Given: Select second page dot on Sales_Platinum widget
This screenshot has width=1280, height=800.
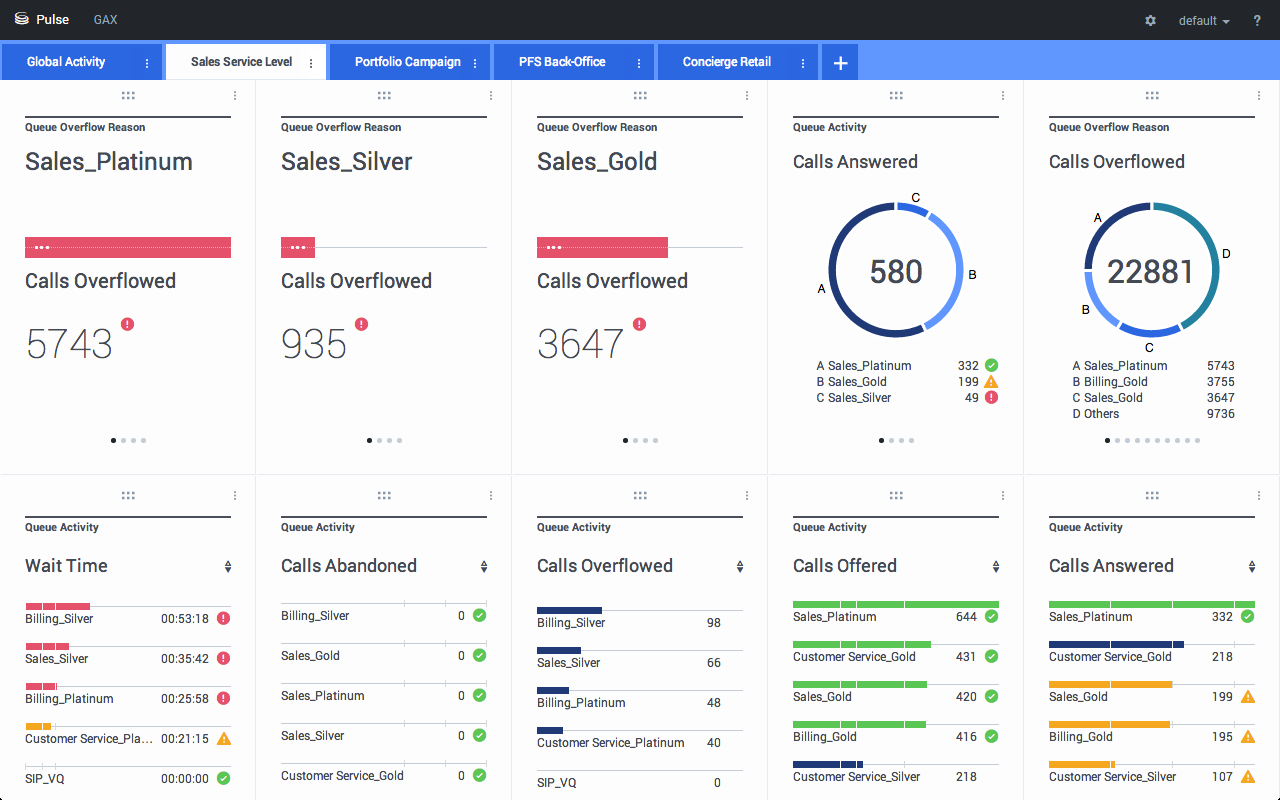Looking at the screenshot, I should 123,440.
